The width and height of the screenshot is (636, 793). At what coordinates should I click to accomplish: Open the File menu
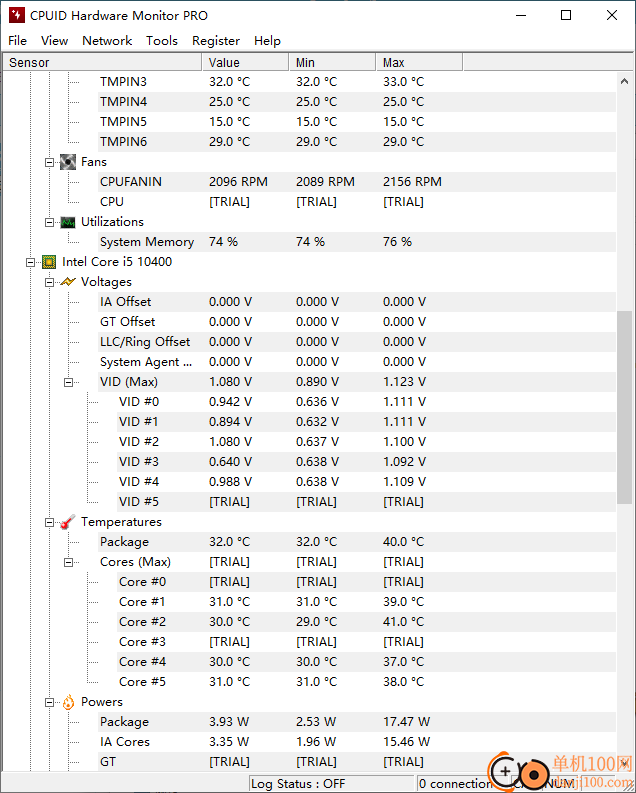pos(18,40)
